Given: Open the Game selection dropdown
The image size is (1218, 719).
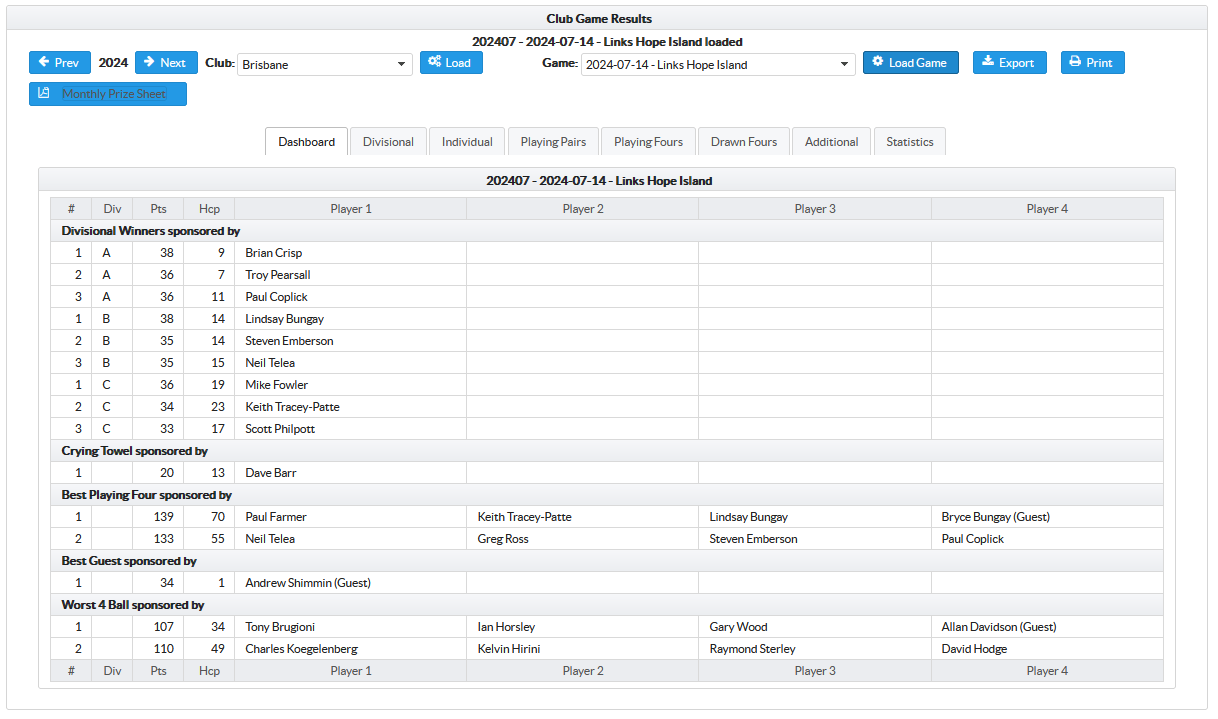Looking at the screenshot, I should tap(717, 65).
